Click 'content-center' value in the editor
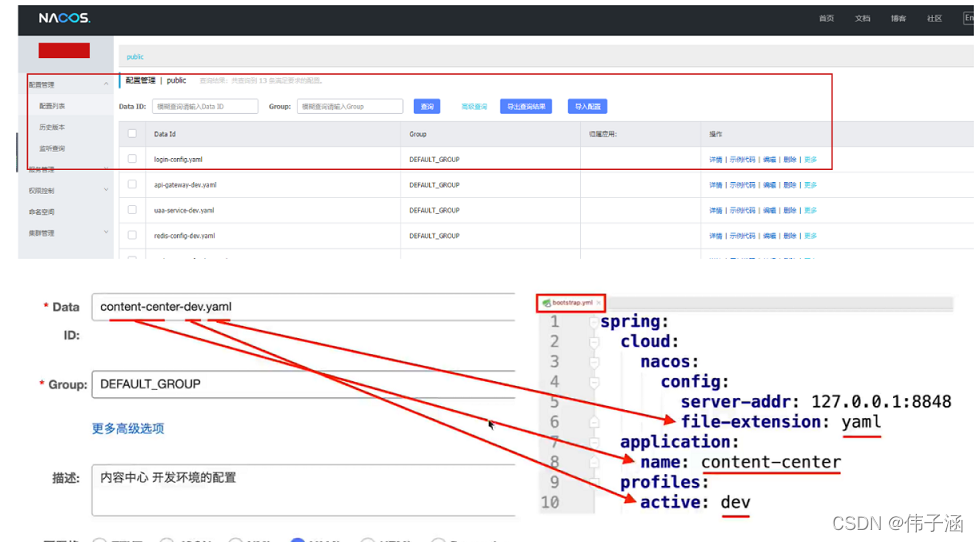Image resolution: width=978 pixels, height=542 pixels. 771,462
